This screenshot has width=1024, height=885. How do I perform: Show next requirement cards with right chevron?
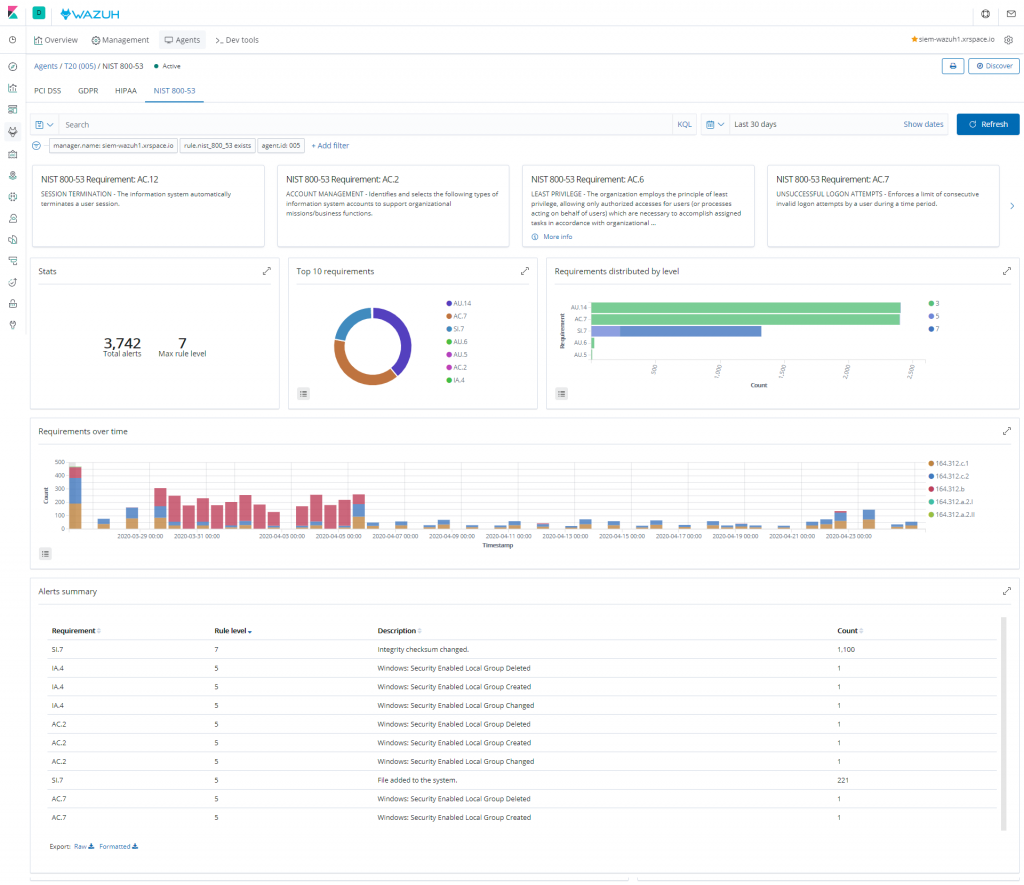[x=1012, y=206]
